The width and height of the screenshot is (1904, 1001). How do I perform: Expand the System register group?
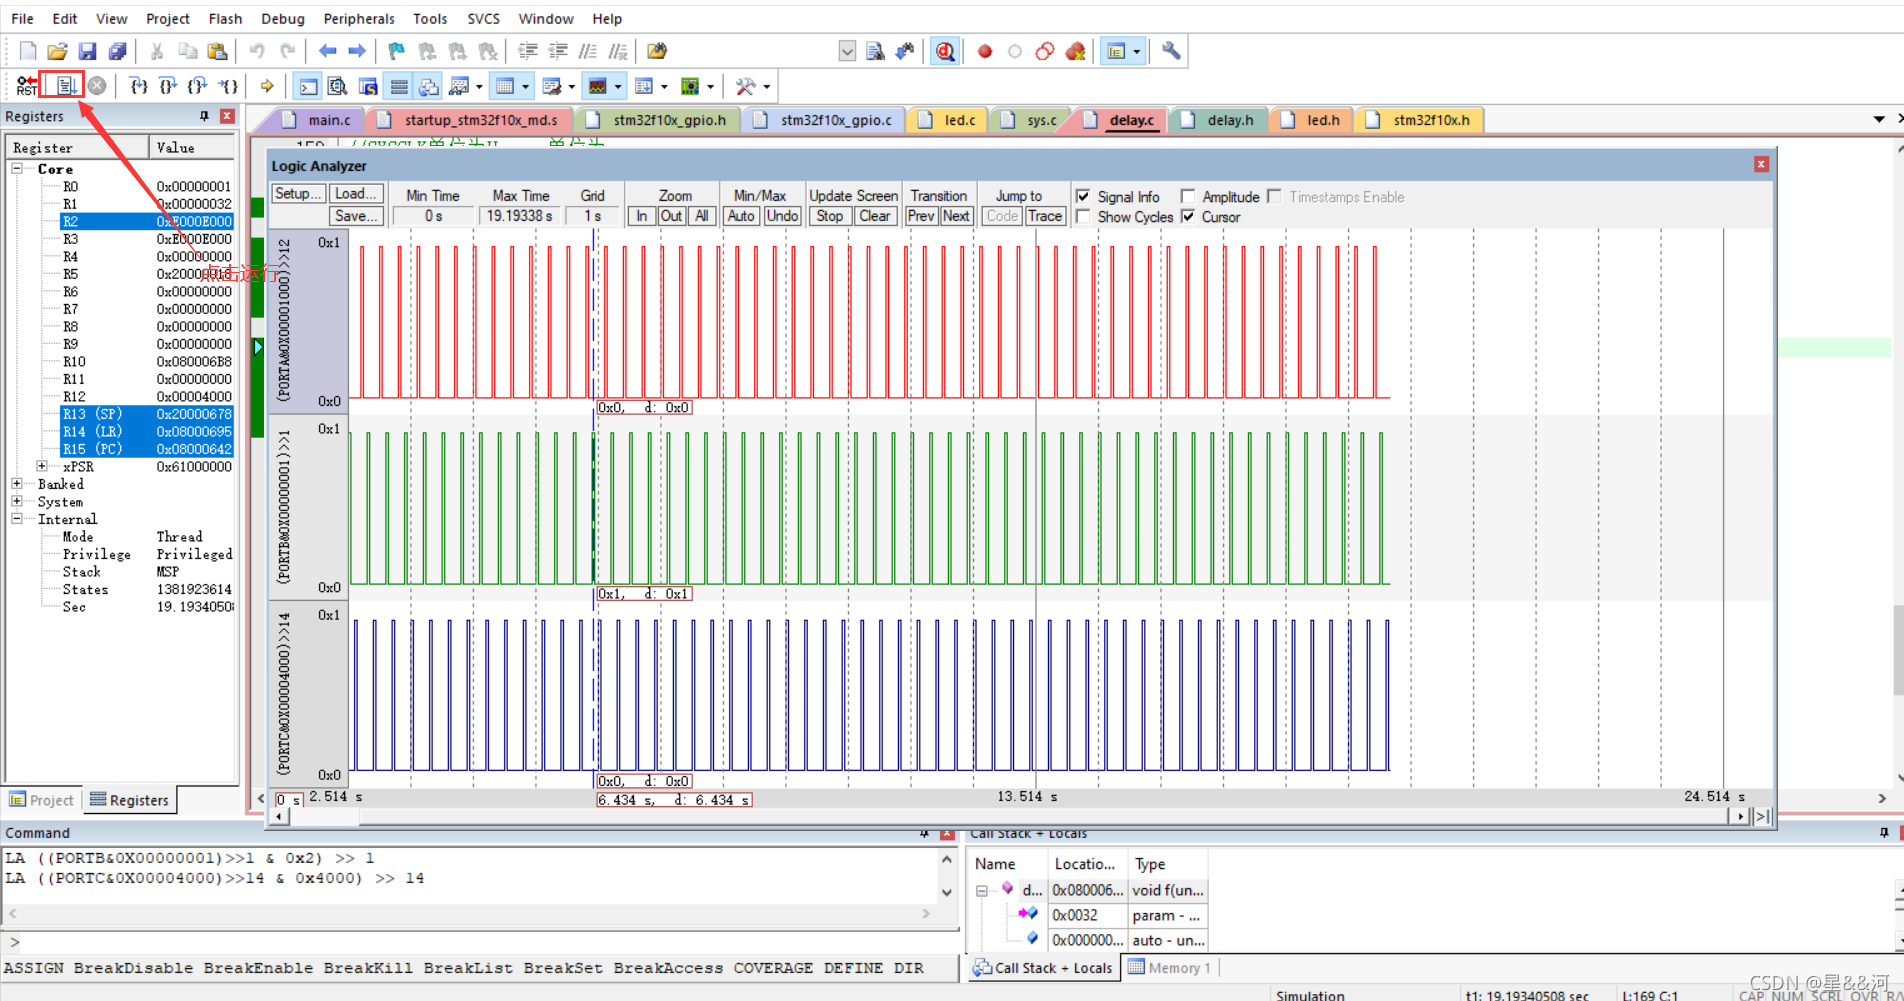coord(17,501)
